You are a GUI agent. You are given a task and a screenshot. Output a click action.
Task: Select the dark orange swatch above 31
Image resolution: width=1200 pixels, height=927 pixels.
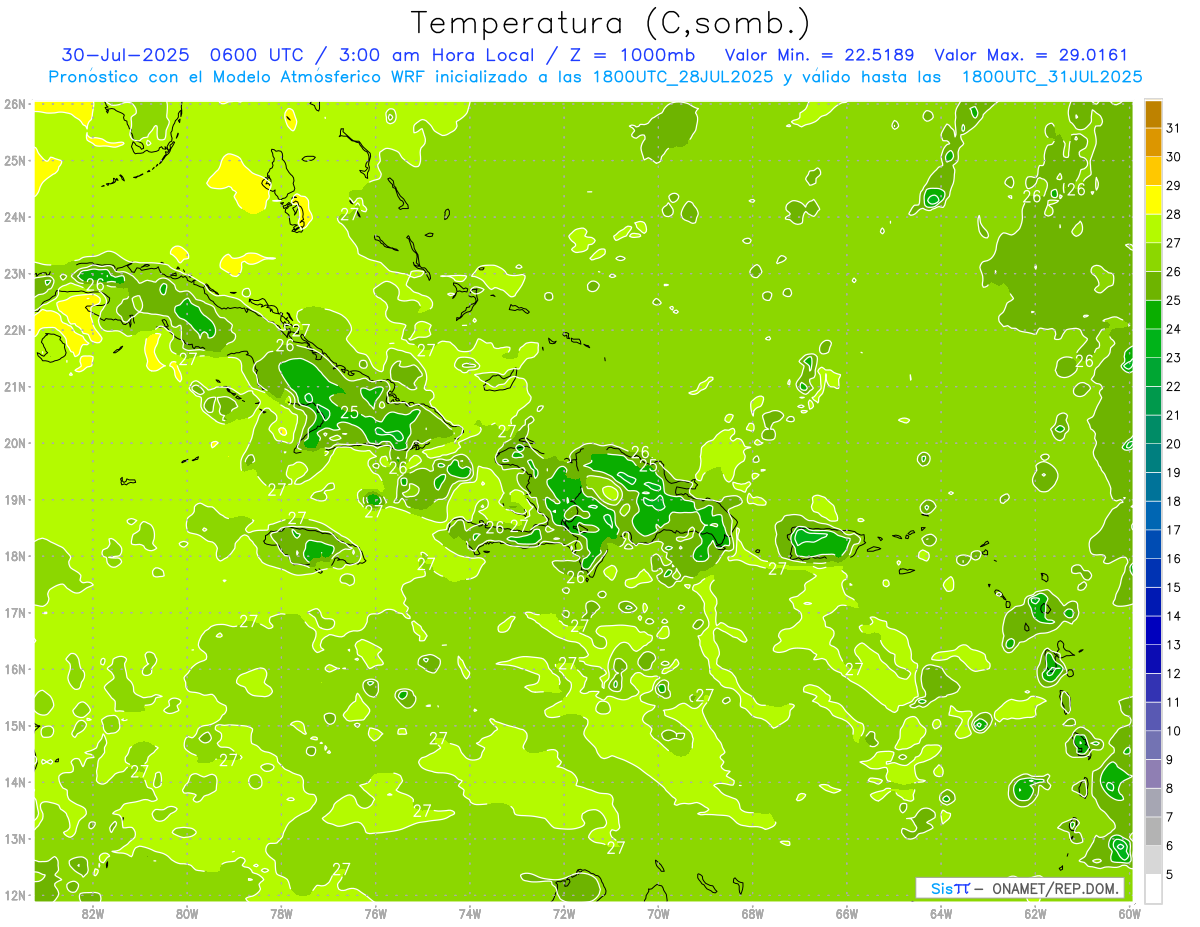pos(1153,114)
